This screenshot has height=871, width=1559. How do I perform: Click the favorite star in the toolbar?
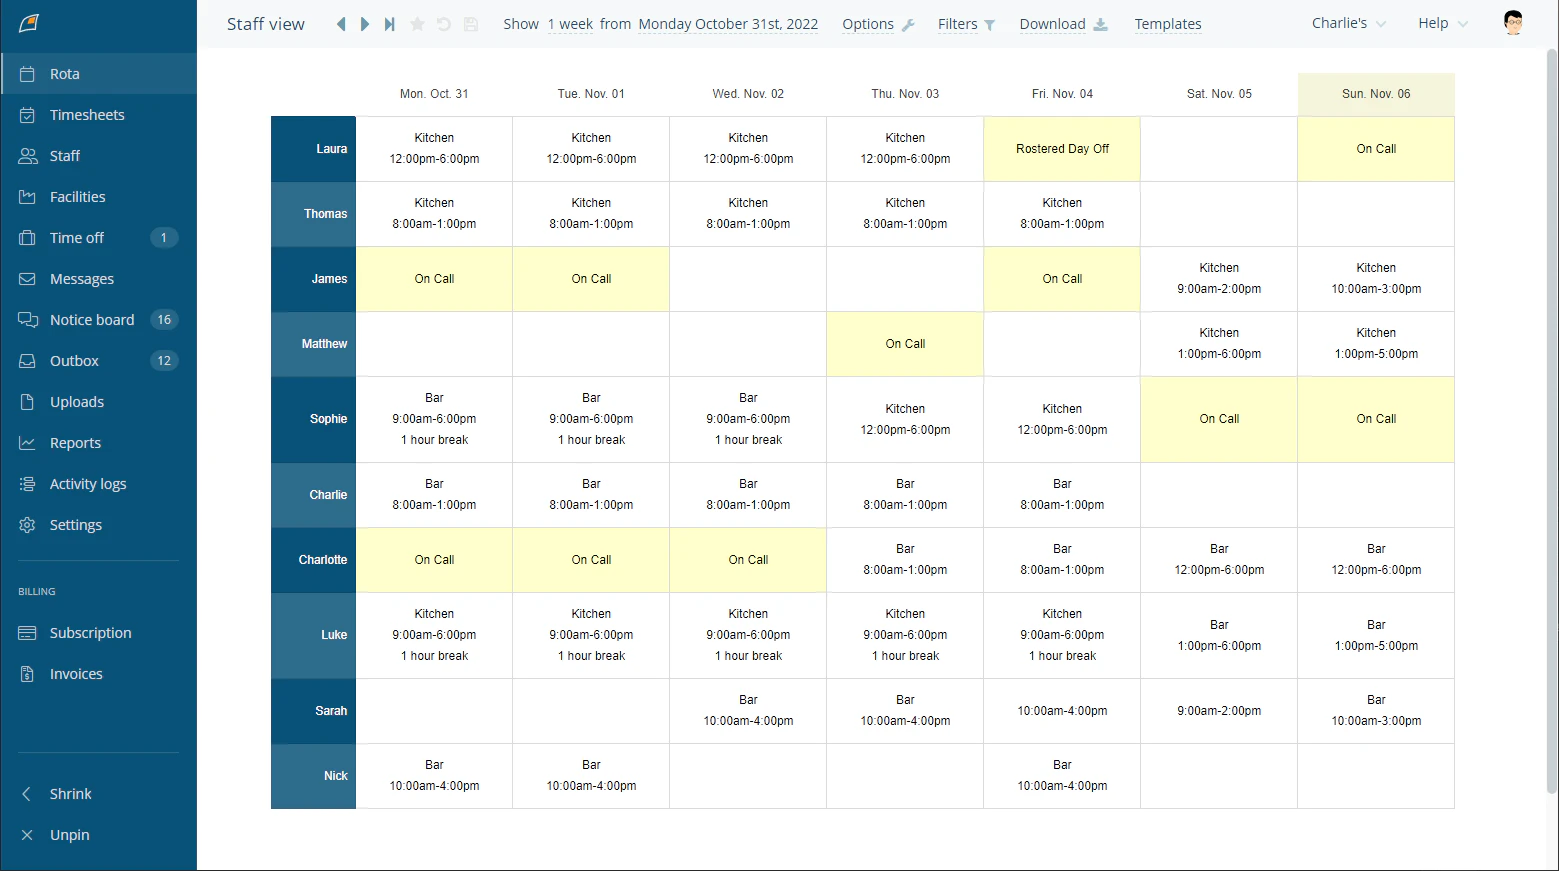[416, 23]
